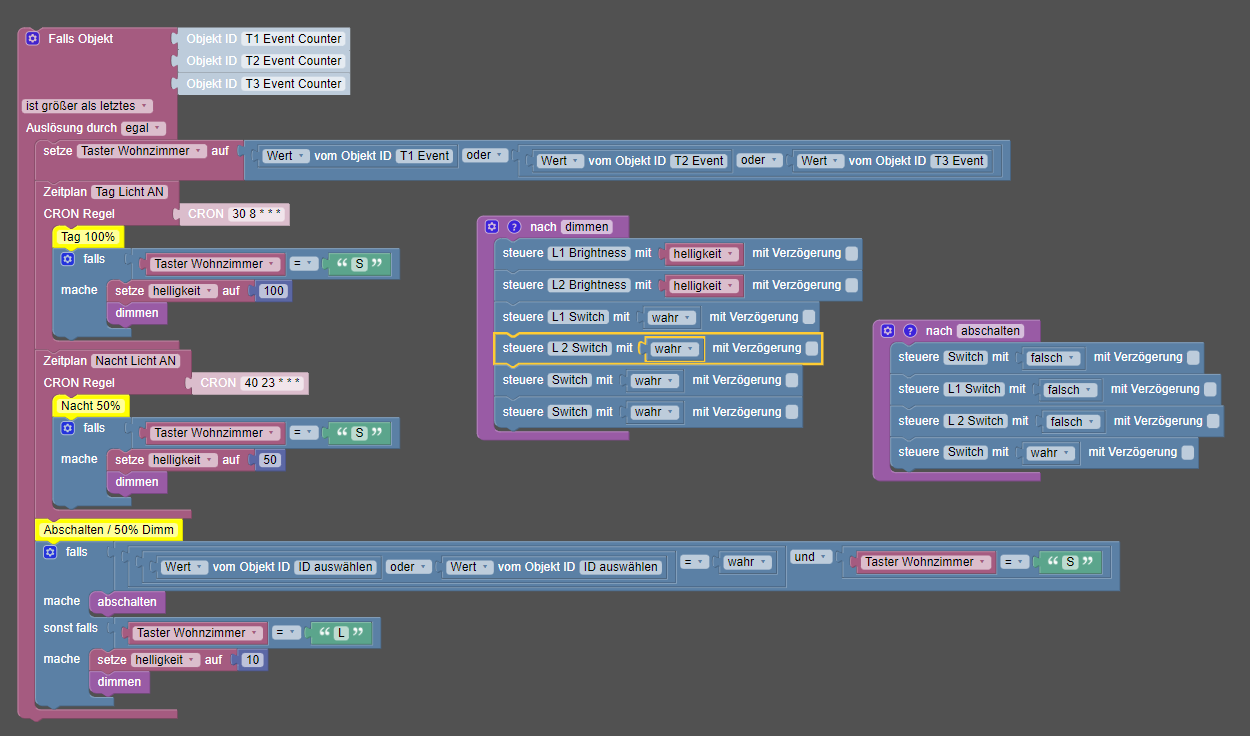Select yellow 'Tag 100%' comment
Image resolution: width=1250 pixels, height=736 pixels.
click(x=88, y=238)
